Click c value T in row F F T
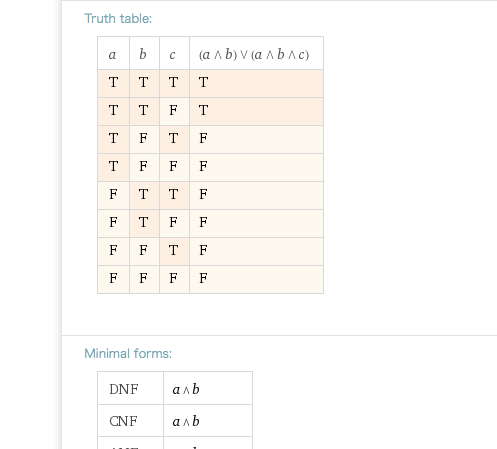 coord(173,250)
